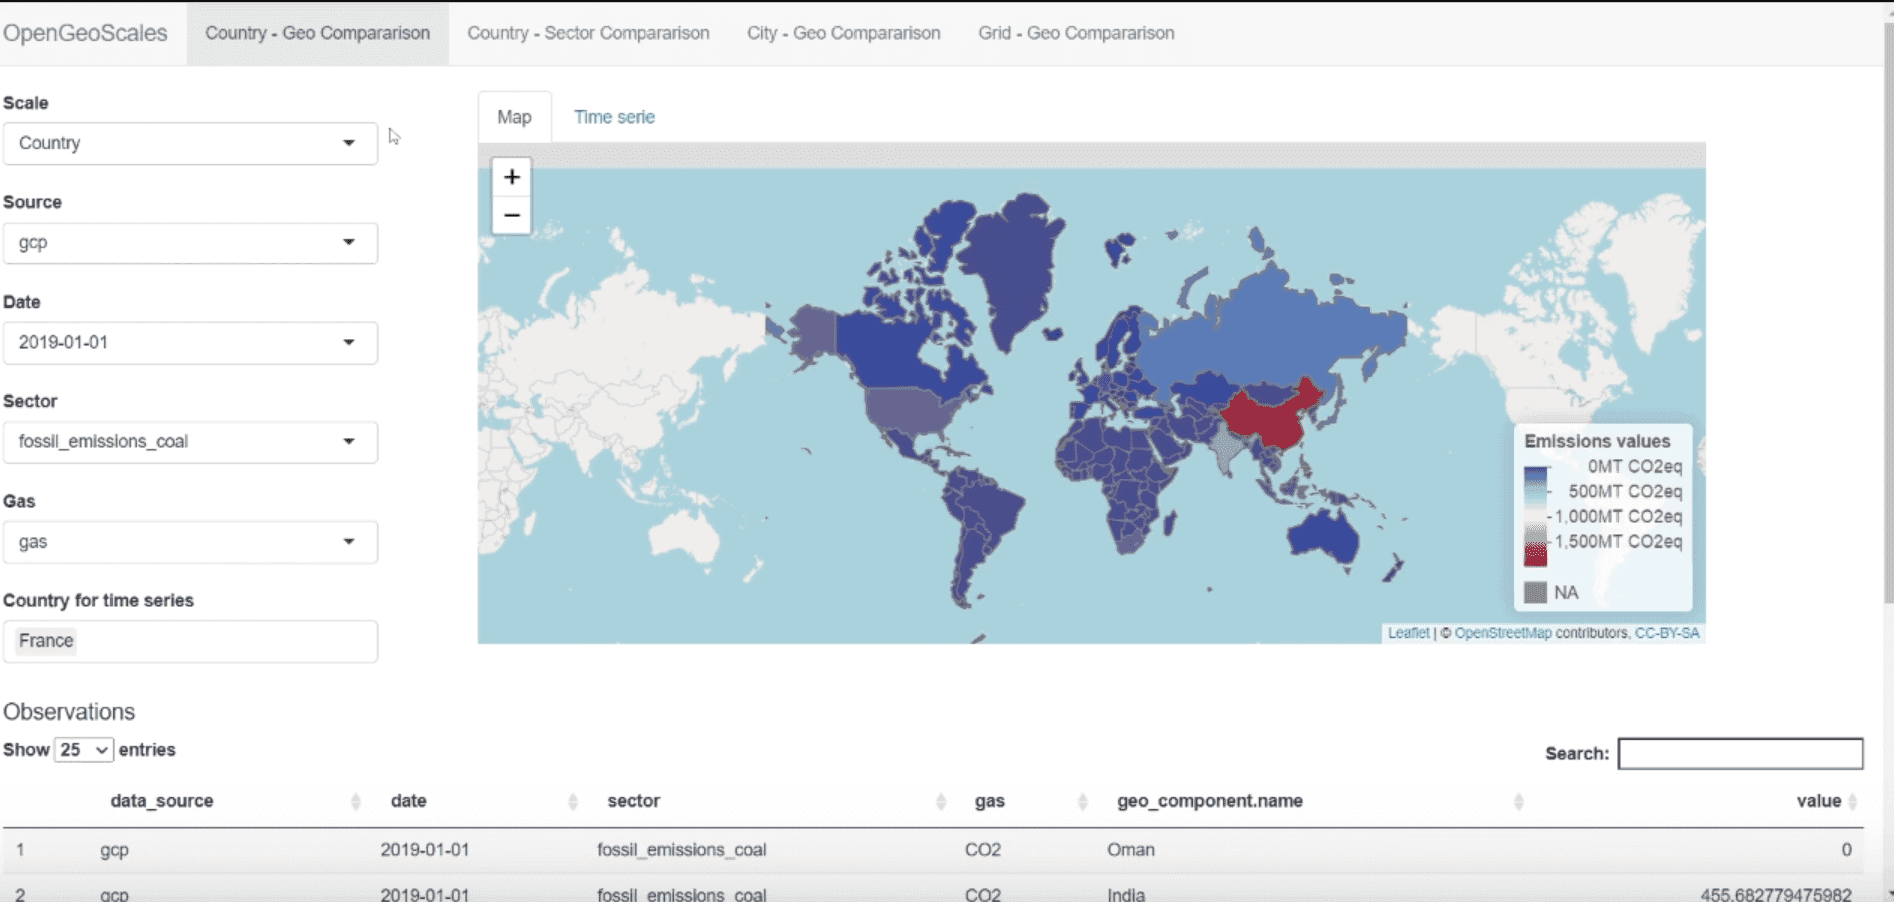Change the Sector from fossil_emissions_coal
The width and height of the screenshot is (1894, 902).
190,442
